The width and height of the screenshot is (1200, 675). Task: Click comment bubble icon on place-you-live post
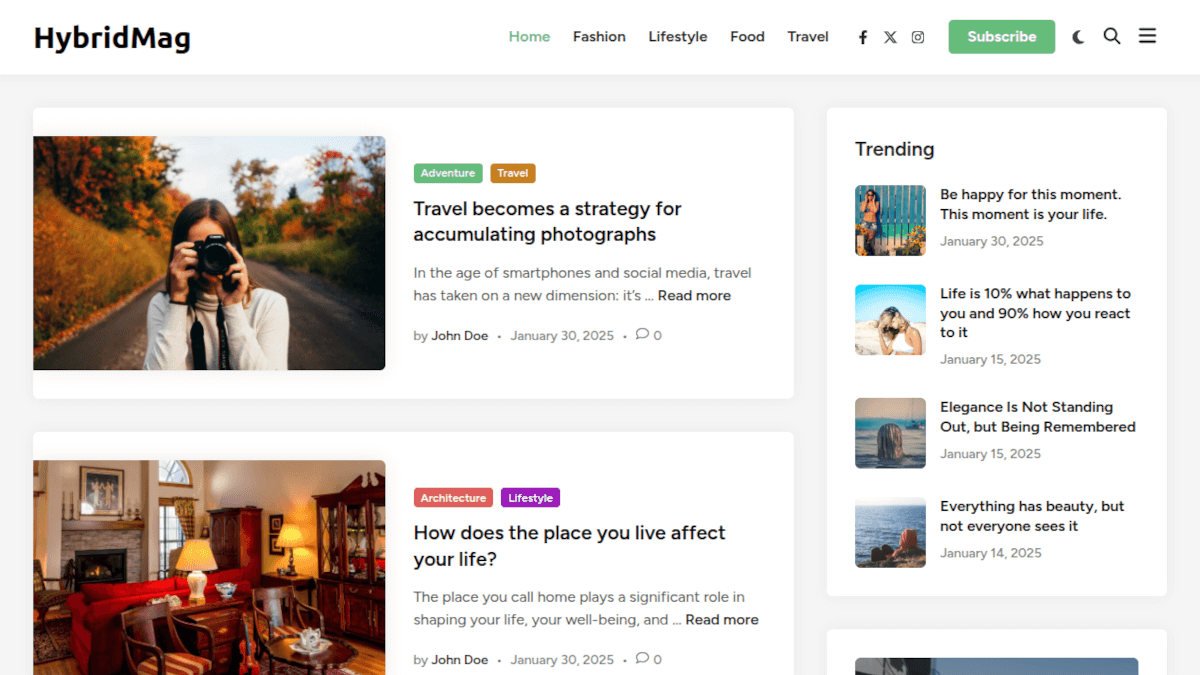[642, 658]
